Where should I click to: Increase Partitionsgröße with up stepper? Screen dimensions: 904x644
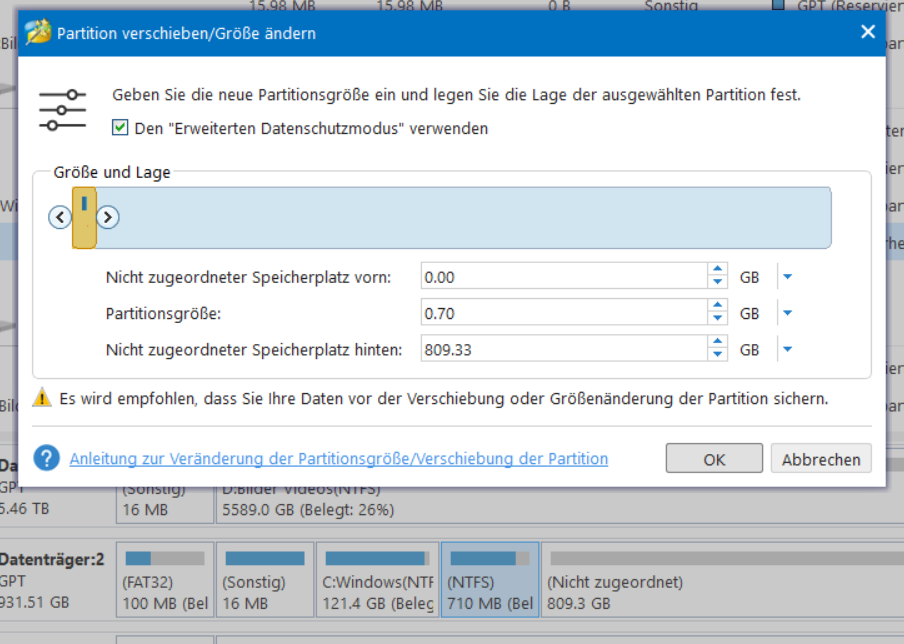point(717,306)
